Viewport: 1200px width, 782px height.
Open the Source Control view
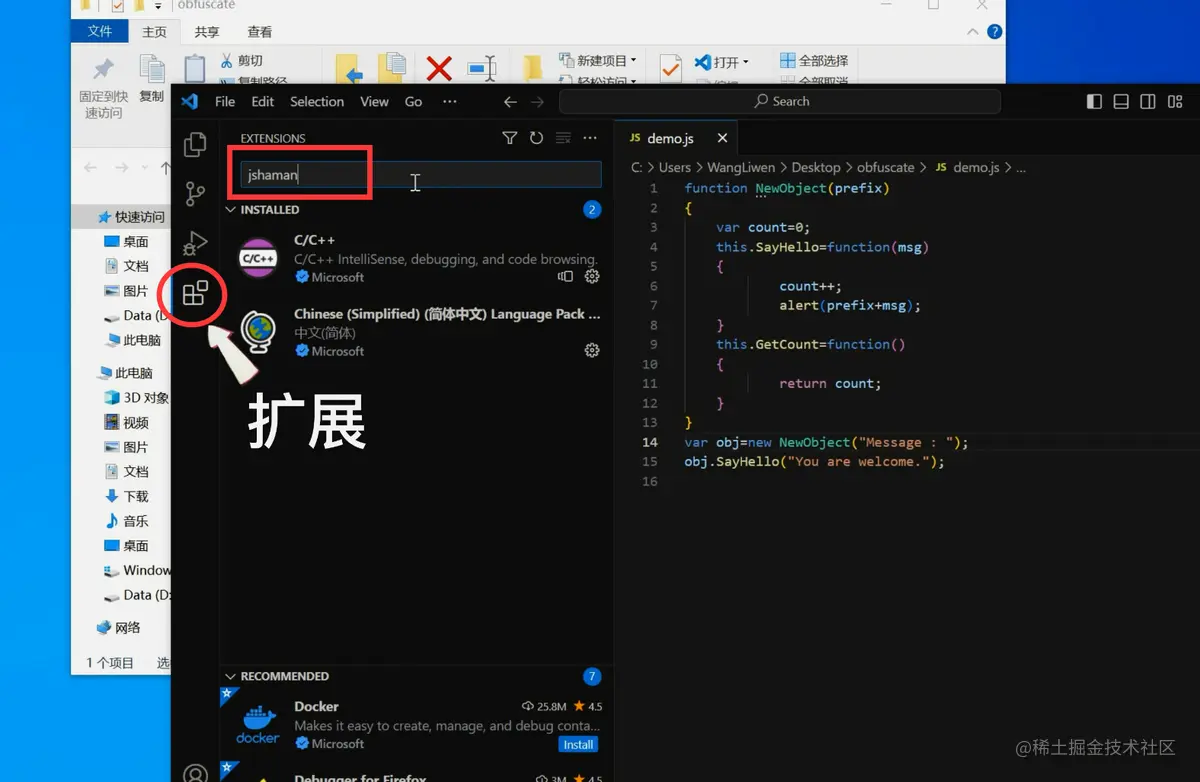[194, 193]
